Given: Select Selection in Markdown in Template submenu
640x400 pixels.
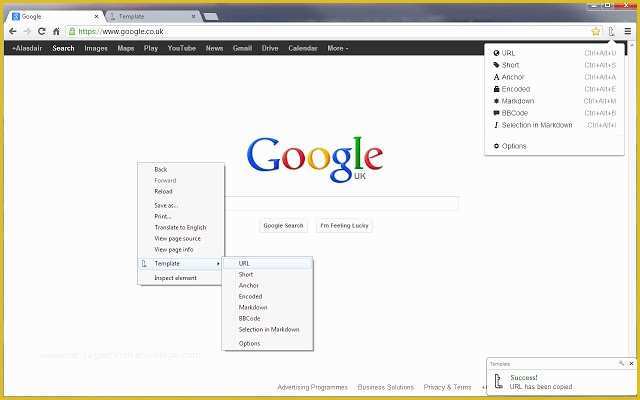Looking at the screenshot, I should pos(268,329).
